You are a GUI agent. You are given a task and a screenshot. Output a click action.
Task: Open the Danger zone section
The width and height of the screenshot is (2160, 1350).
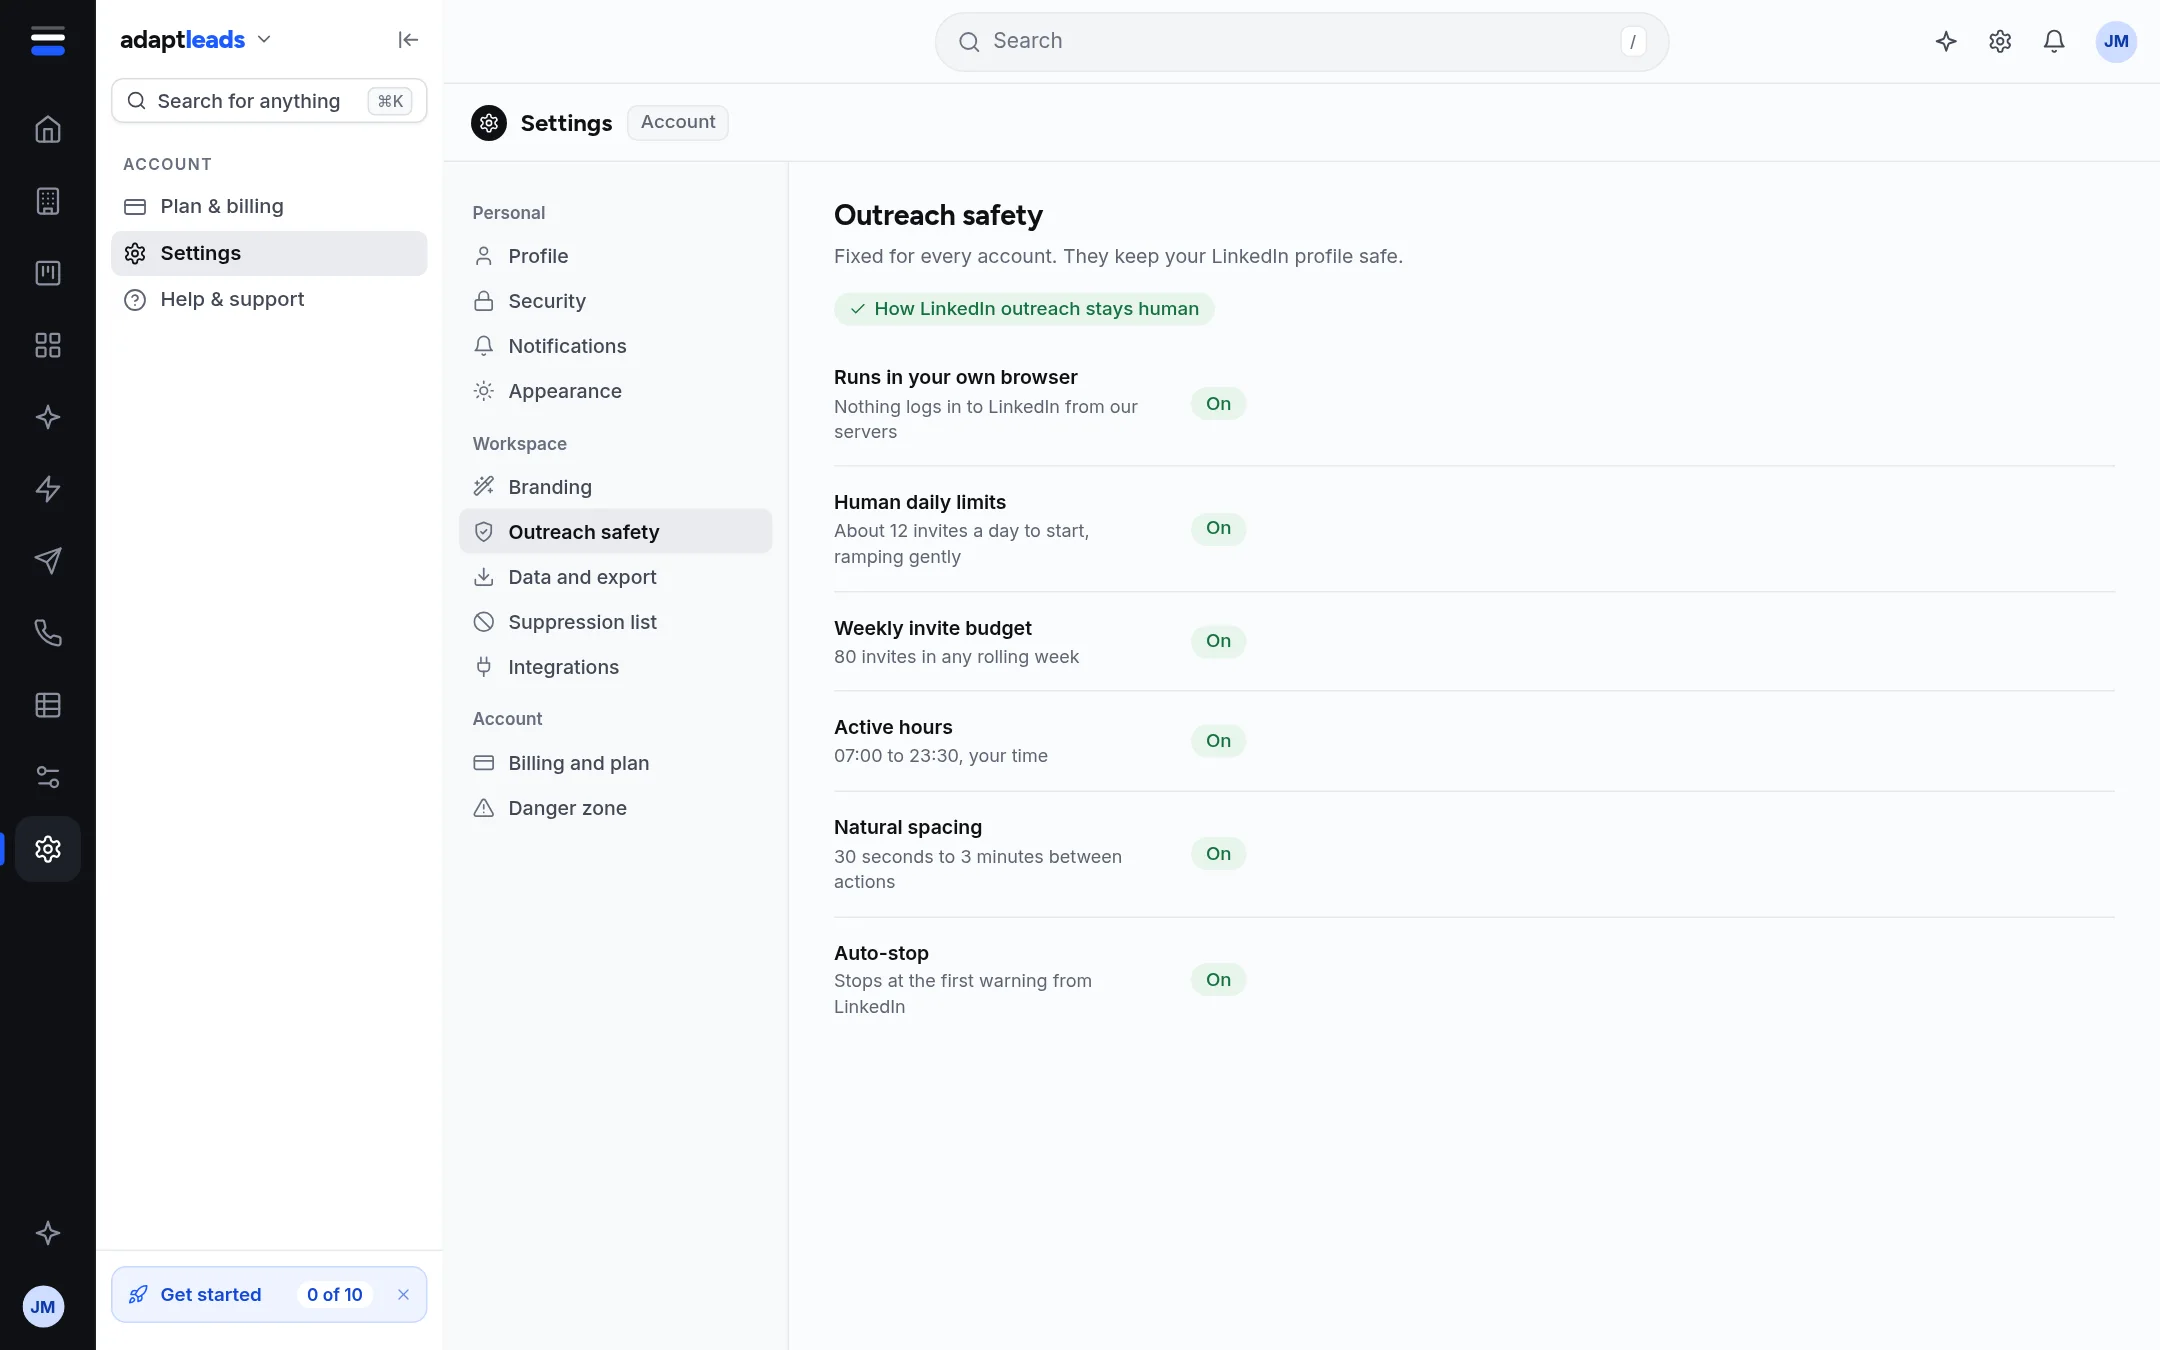tap(615, 808)
